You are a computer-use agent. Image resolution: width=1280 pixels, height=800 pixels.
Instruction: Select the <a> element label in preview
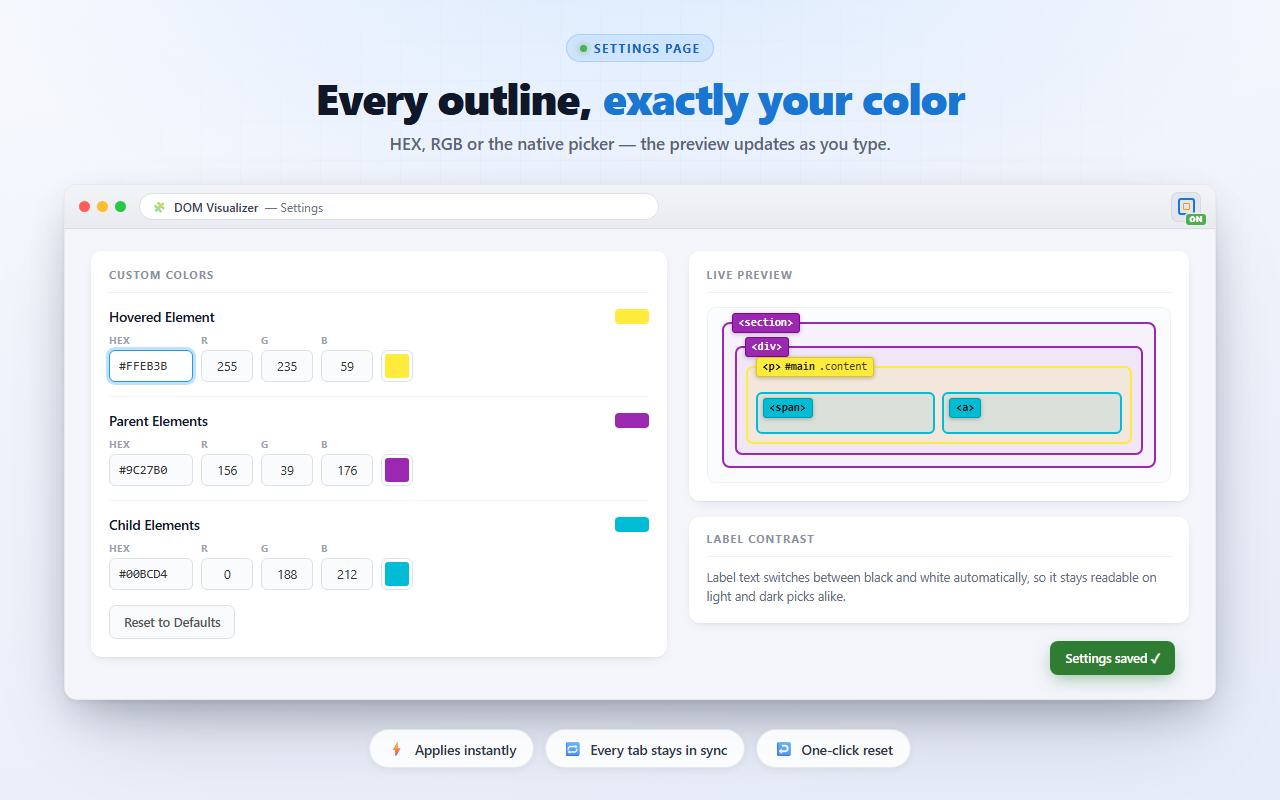pos(965,408)
